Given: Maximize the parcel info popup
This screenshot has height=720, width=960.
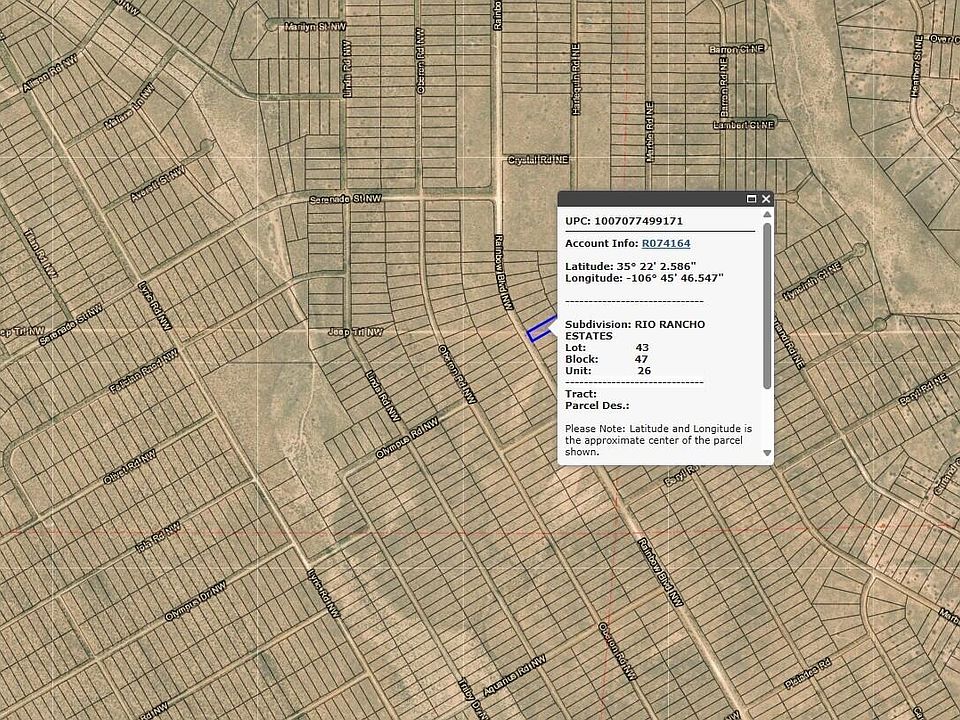Looking at the screenshot, I should [x=752, y=199].
